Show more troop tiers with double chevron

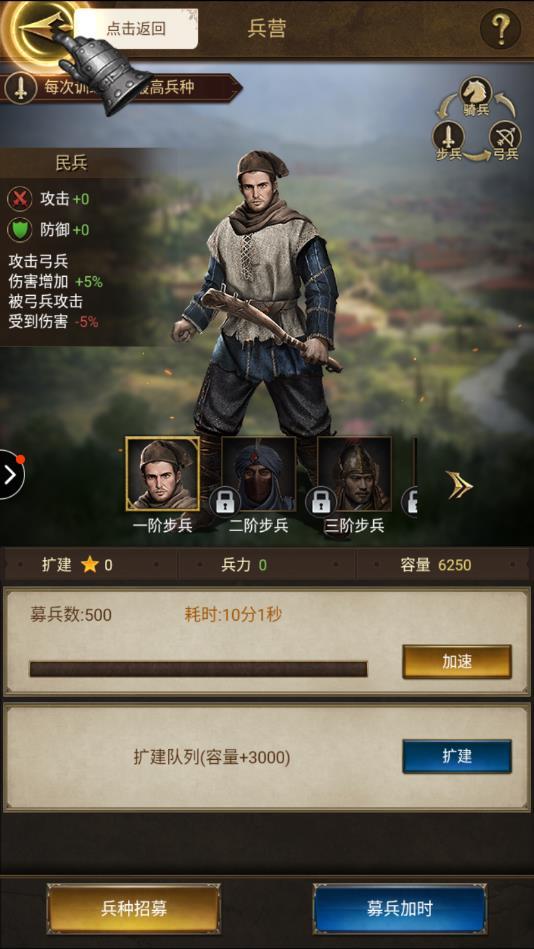pos(460,485)
